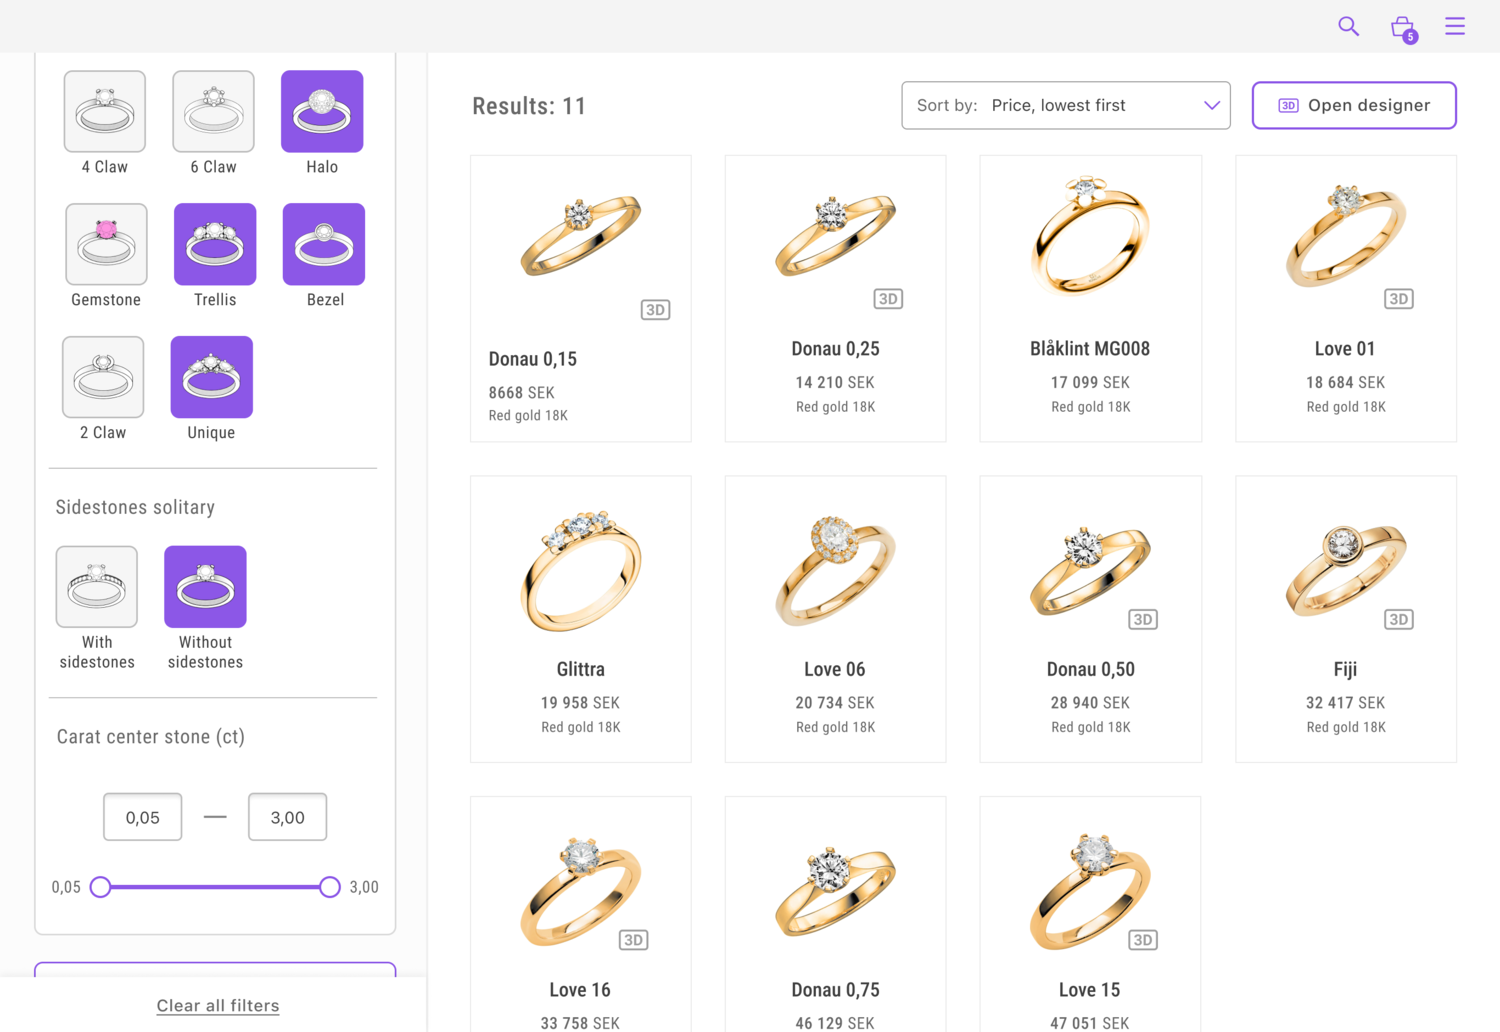Toggle the Gemstone setting filter
Viewport: 1500px width, 1032px height.
click(106, 244)
